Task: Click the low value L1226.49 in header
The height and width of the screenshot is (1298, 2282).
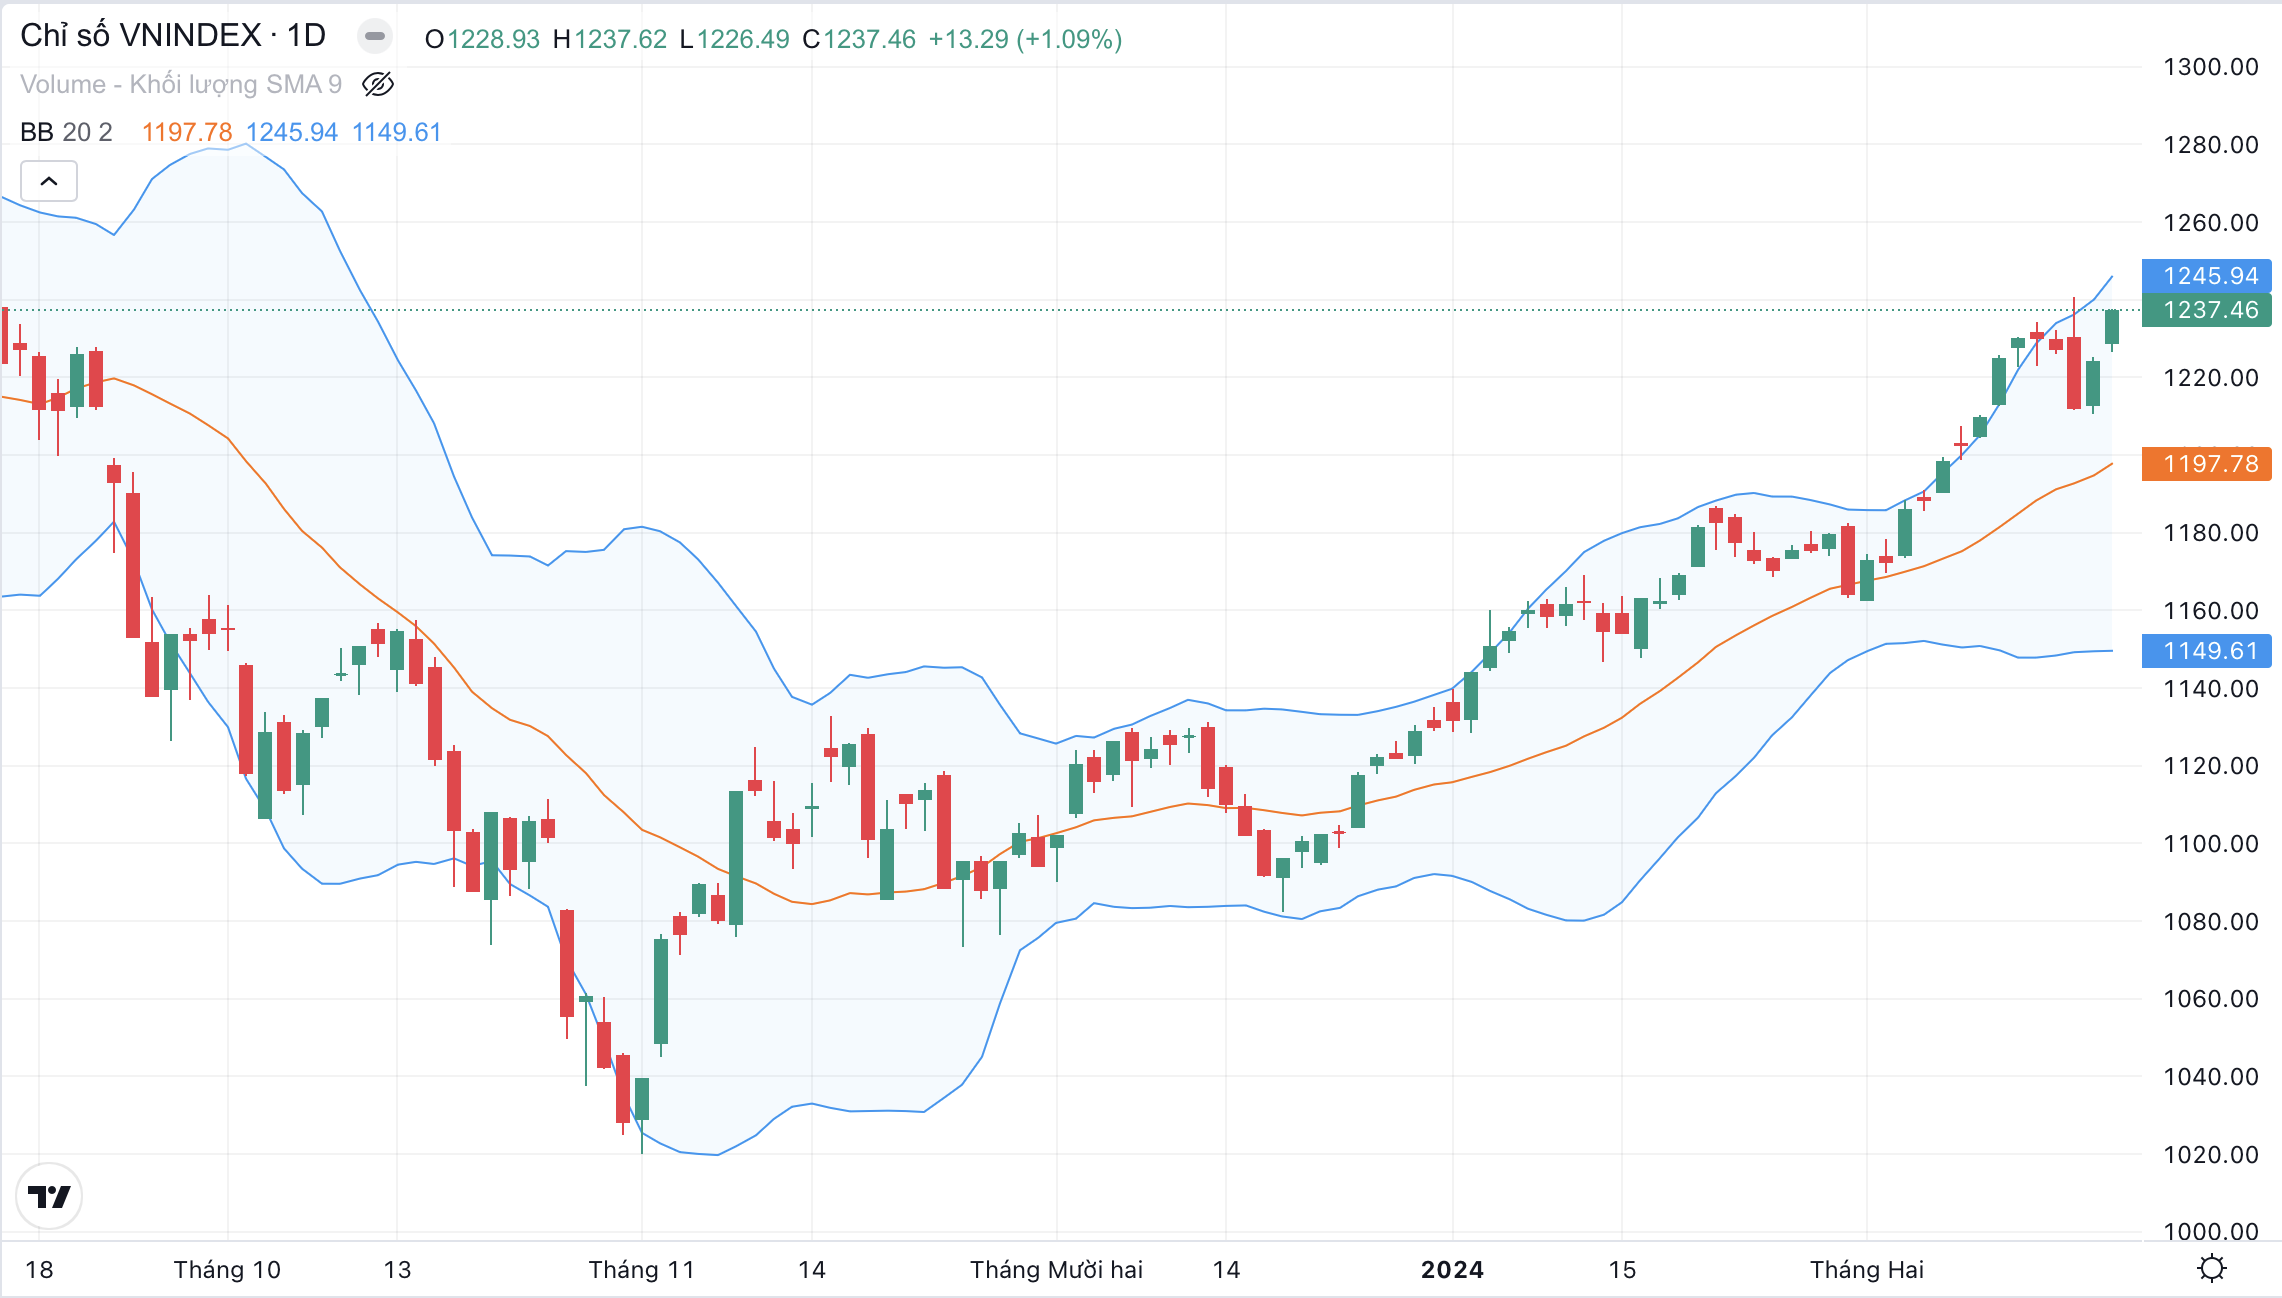Action: click(x=734, y=39)
